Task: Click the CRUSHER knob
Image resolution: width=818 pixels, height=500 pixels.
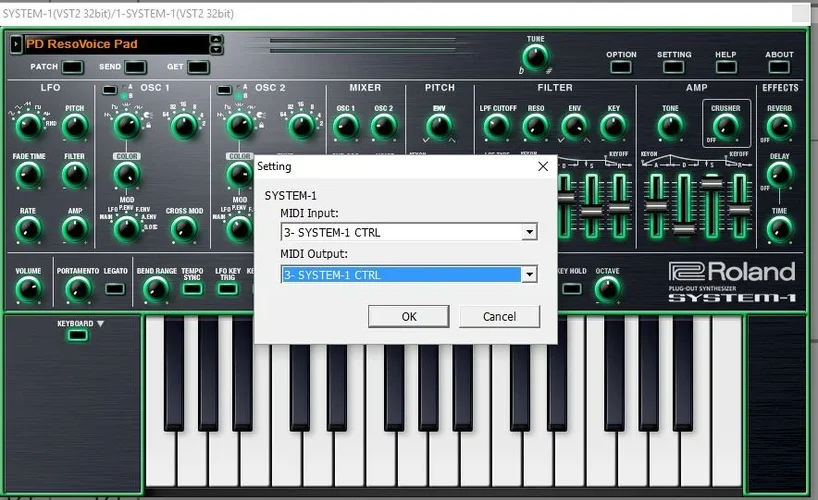Action: click(726, 127)
